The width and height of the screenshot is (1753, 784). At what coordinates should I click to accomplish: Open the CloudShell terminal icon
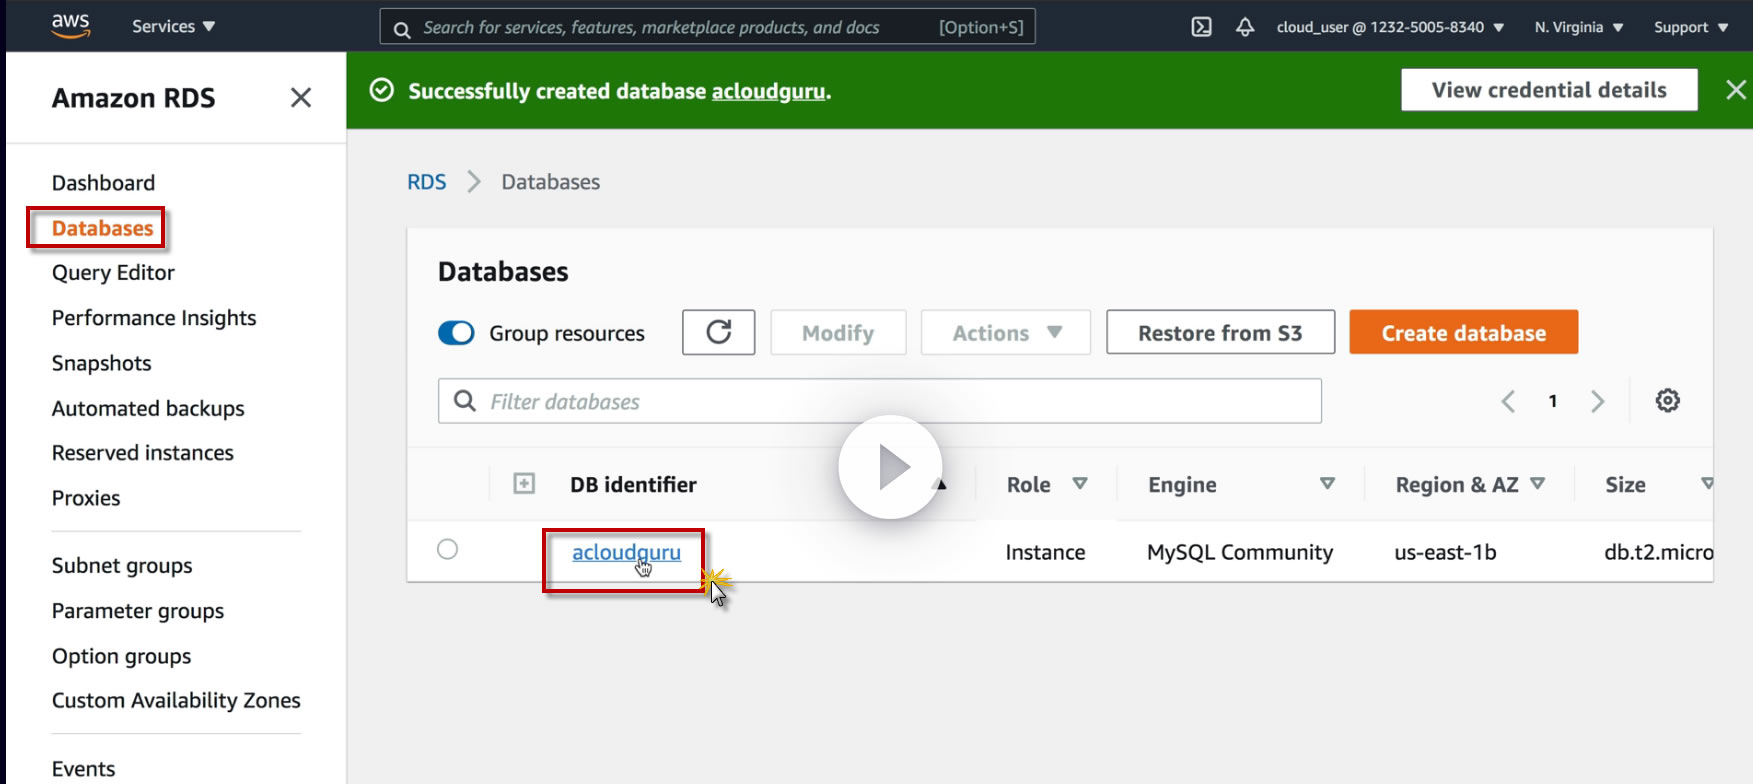1201,27
